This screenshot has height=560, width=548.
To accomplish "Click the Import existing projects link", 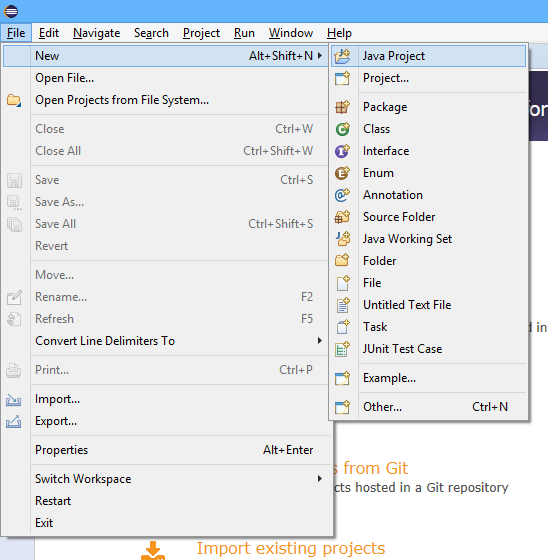I will (291, 548).
